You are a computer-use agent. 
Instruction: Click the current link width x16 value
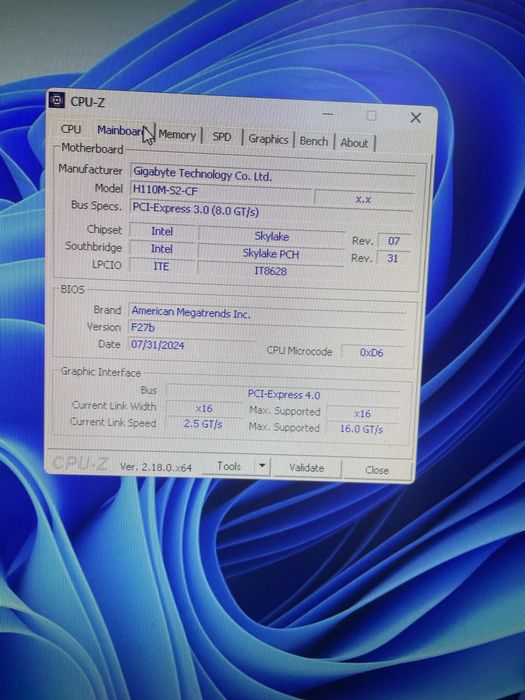(204, 408)
